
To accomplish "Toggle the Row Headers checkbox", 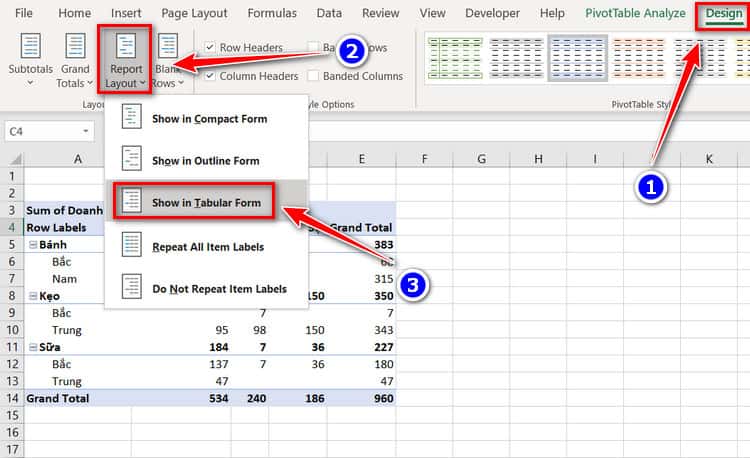I will point(210,47).
